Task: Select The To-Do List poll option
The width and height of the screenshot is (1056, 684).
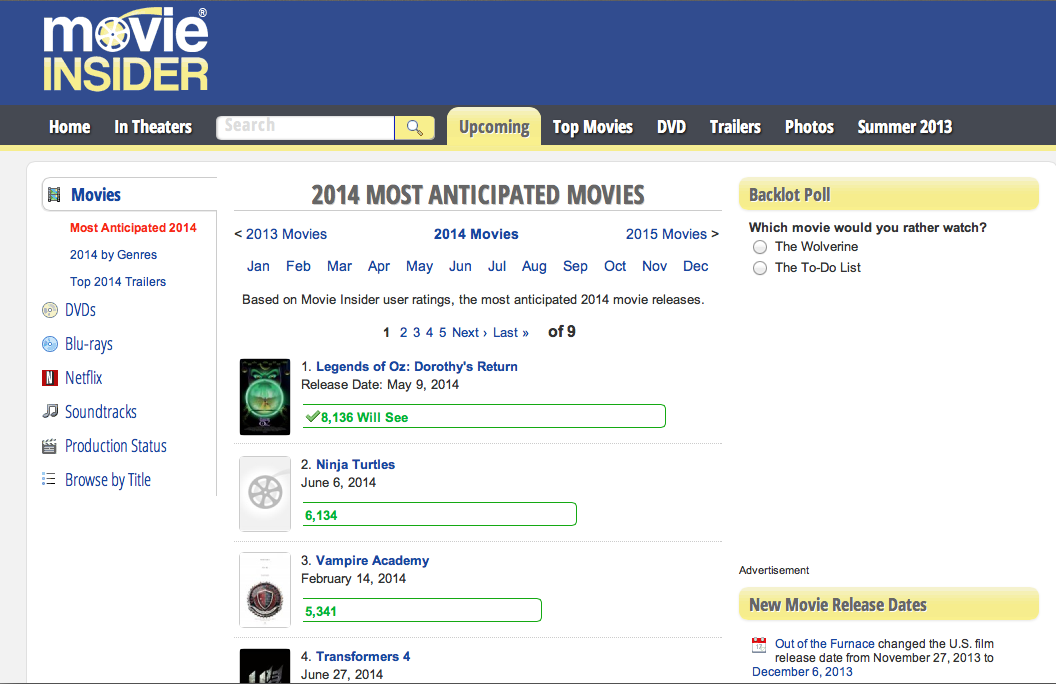Action: pos(760,268)
